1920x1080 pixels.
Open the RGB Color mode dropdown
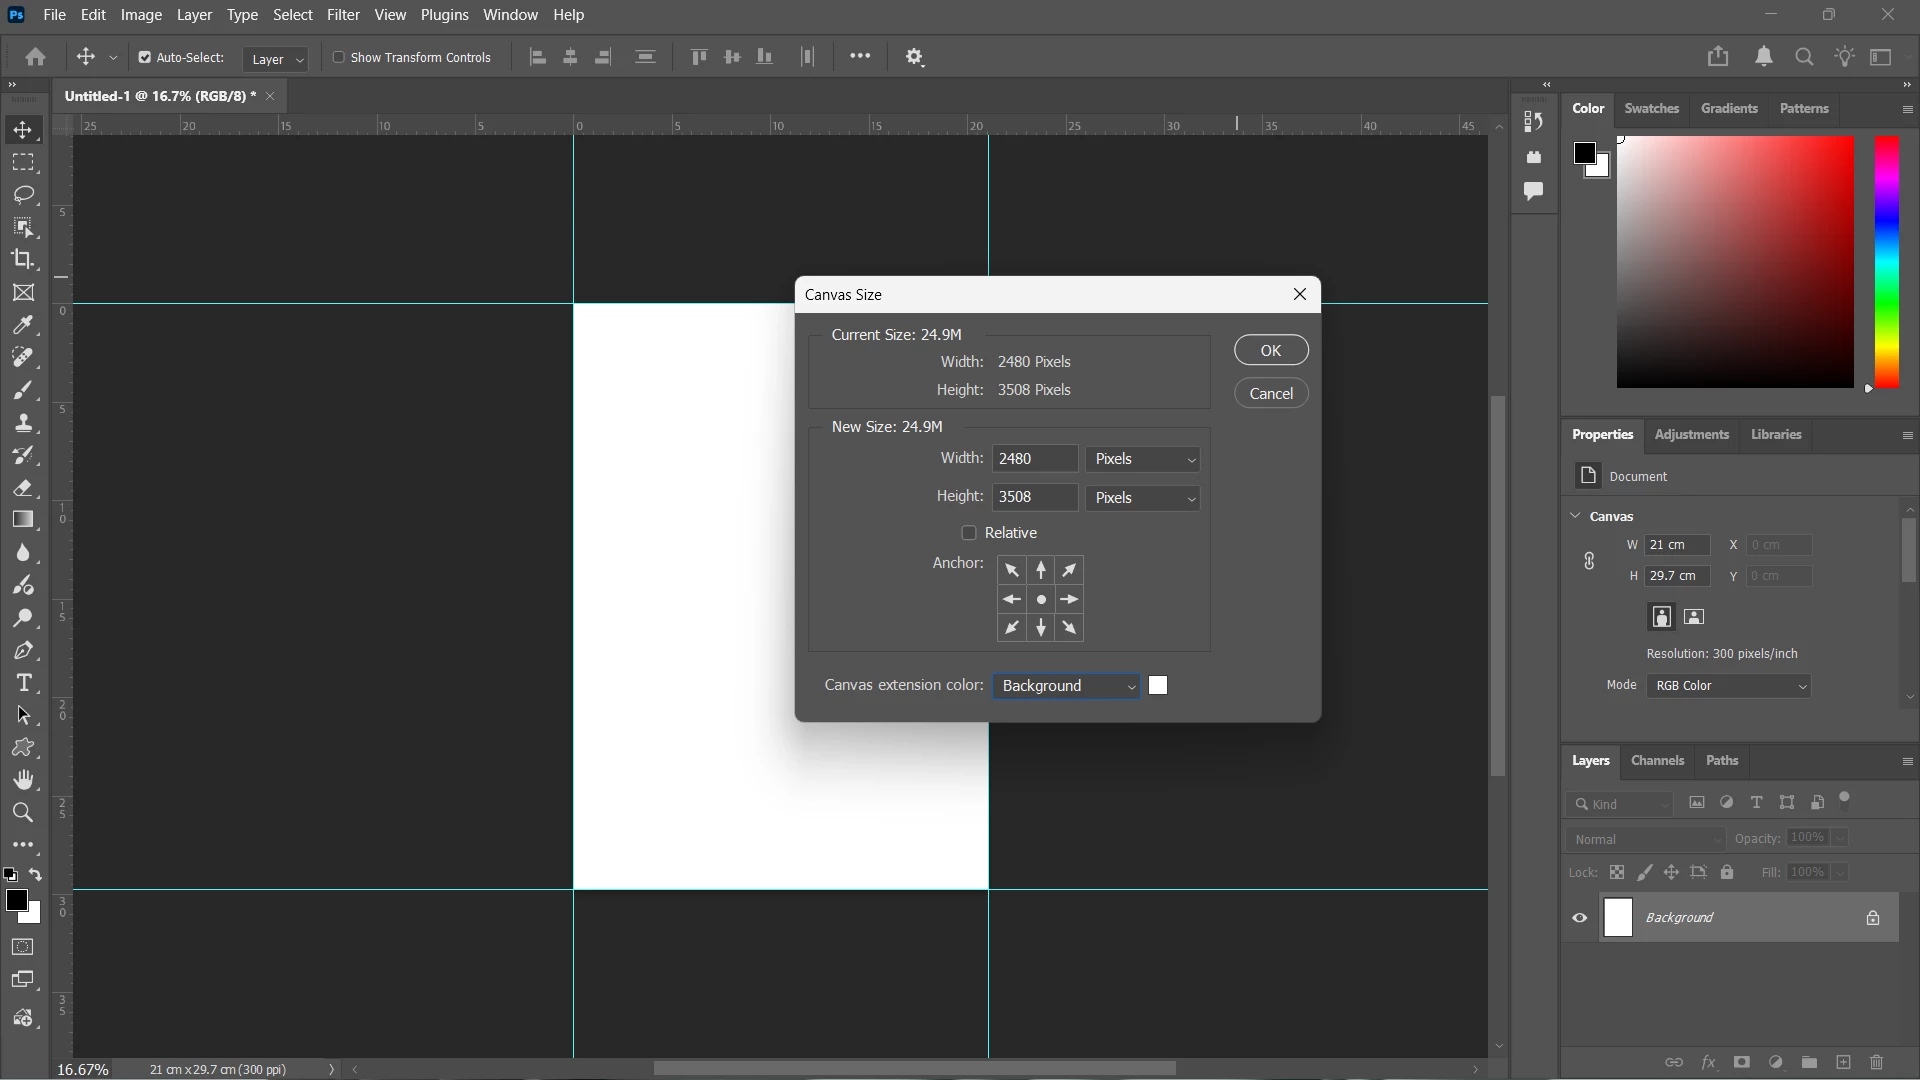[1729, 686]
